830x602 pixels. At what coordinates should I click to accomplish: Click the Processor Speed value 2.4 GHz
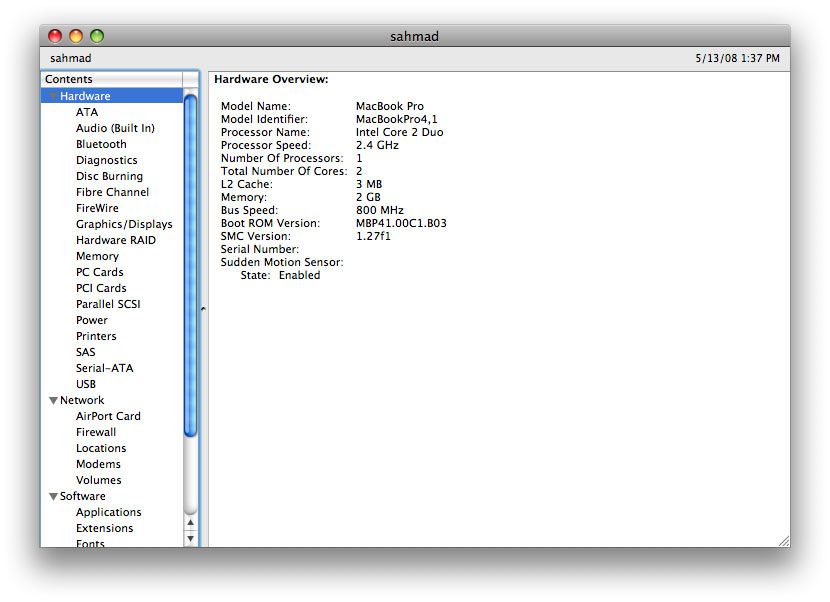[377, 145]
